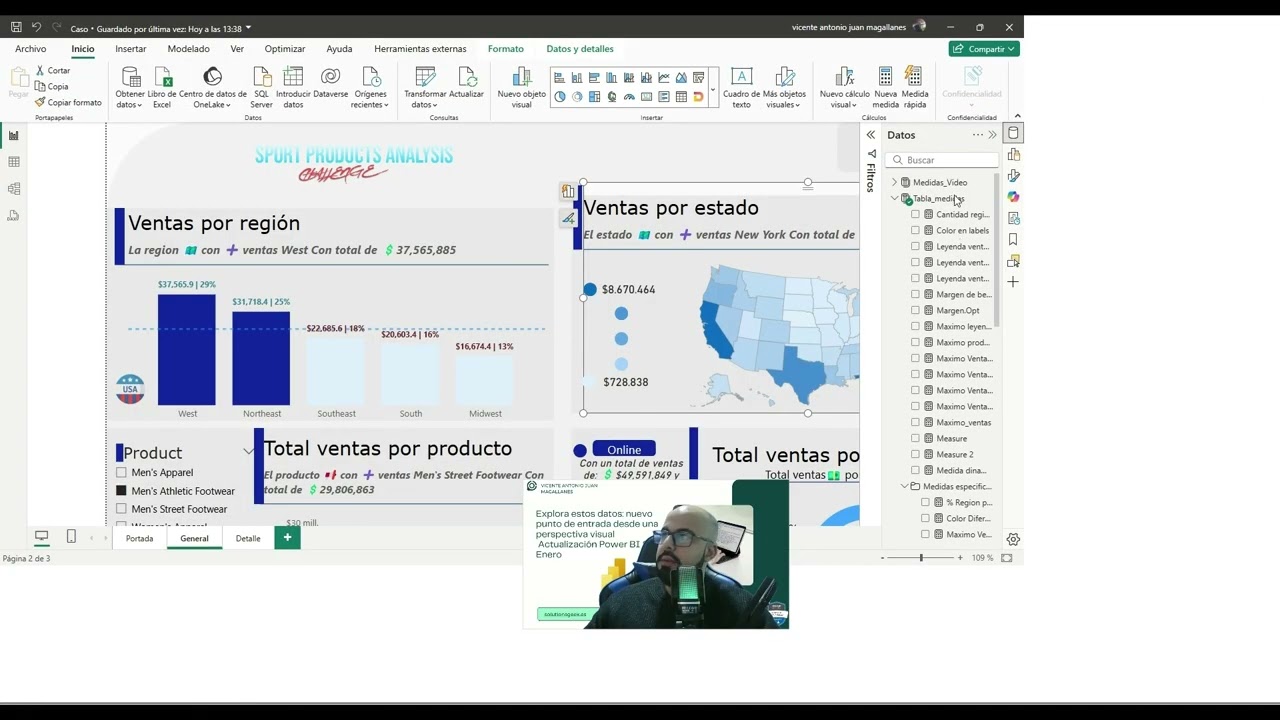Insert Nuevo objeto visual
This screenshot has height=720, width=1280.
pos(521,88)
